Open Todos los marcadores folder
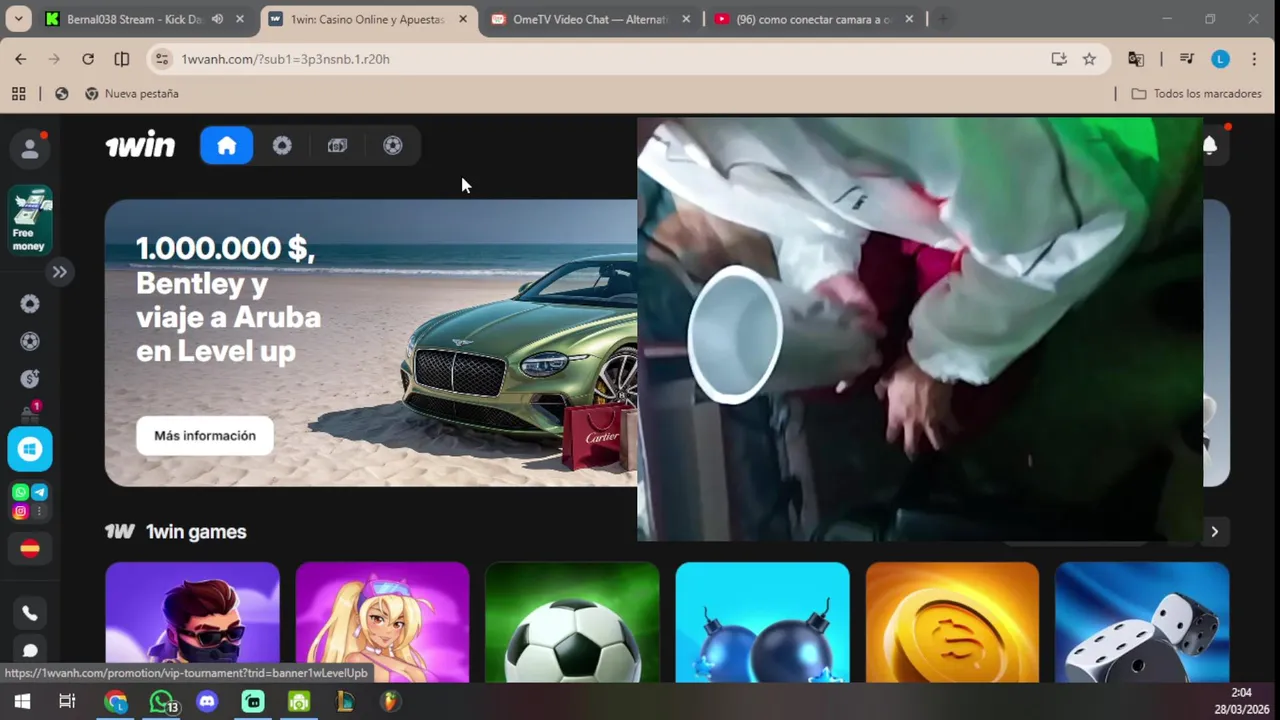 tap(1196, 93)
